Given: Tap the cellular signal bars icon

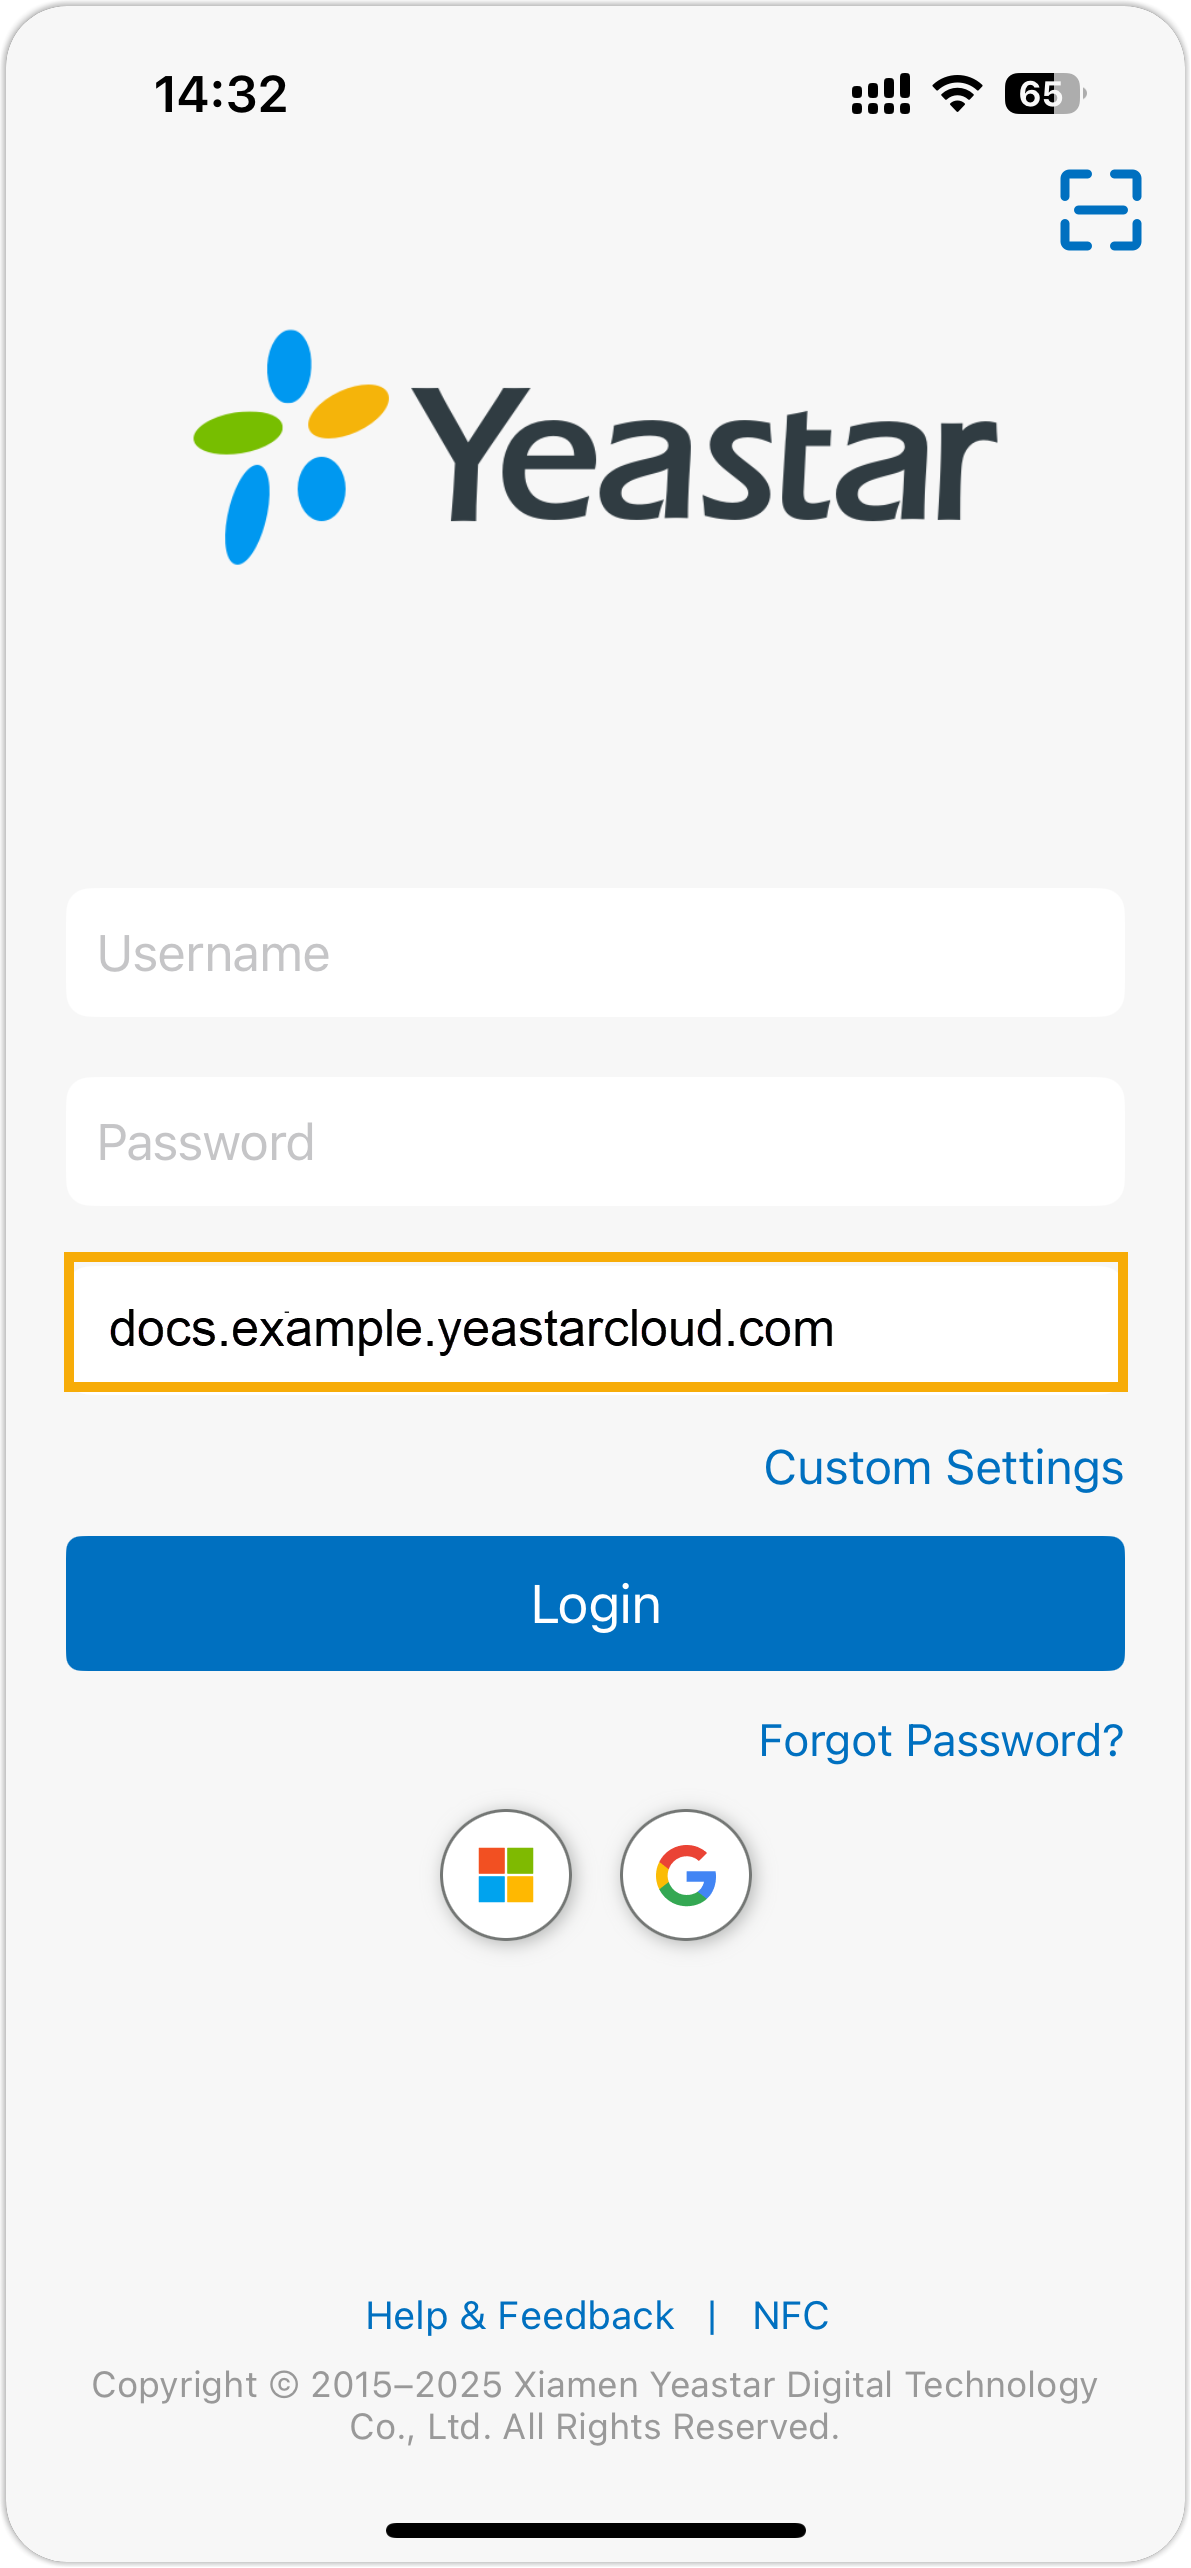Looking at the screenshot, I should [x=880, y=94].
